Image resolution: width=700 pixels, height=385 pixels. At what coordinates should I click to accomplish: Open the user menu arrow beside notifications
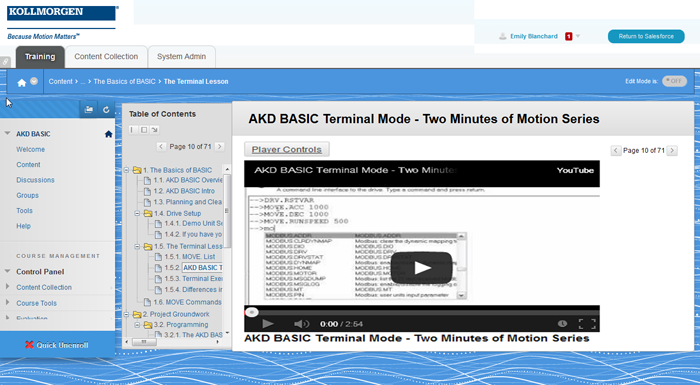point(578,36)
